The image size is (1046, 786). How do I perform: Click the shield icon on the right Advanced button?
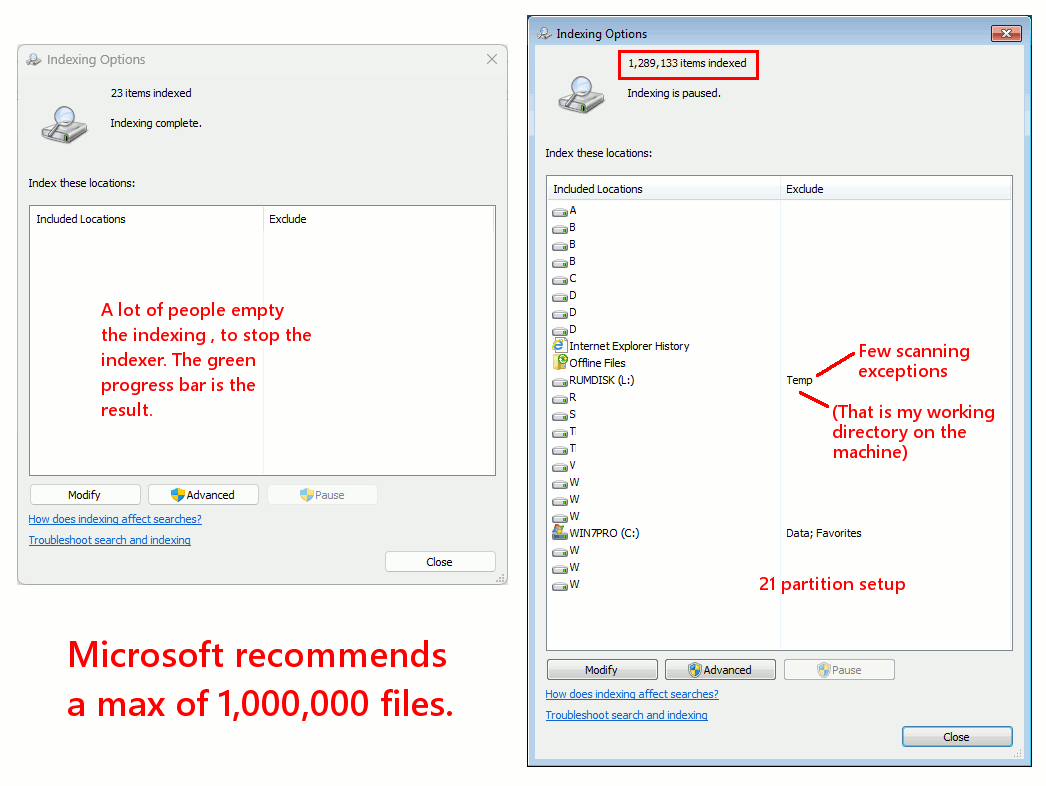(x=694, y=669)
